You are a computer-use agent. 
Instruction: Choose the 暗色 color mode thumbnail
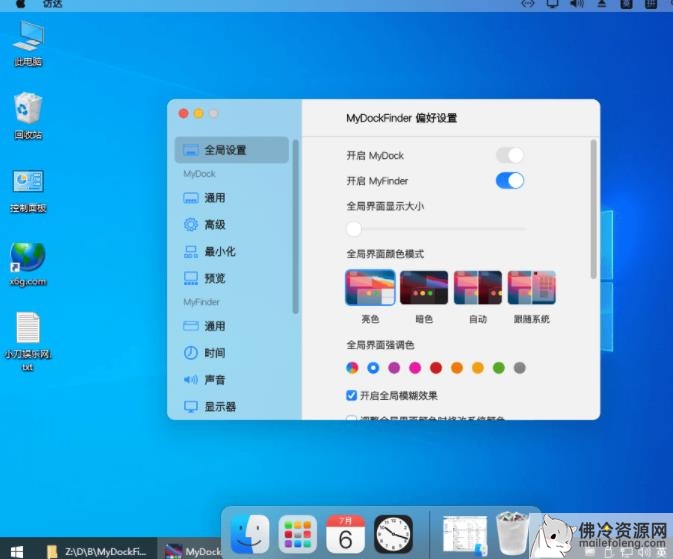424,288
